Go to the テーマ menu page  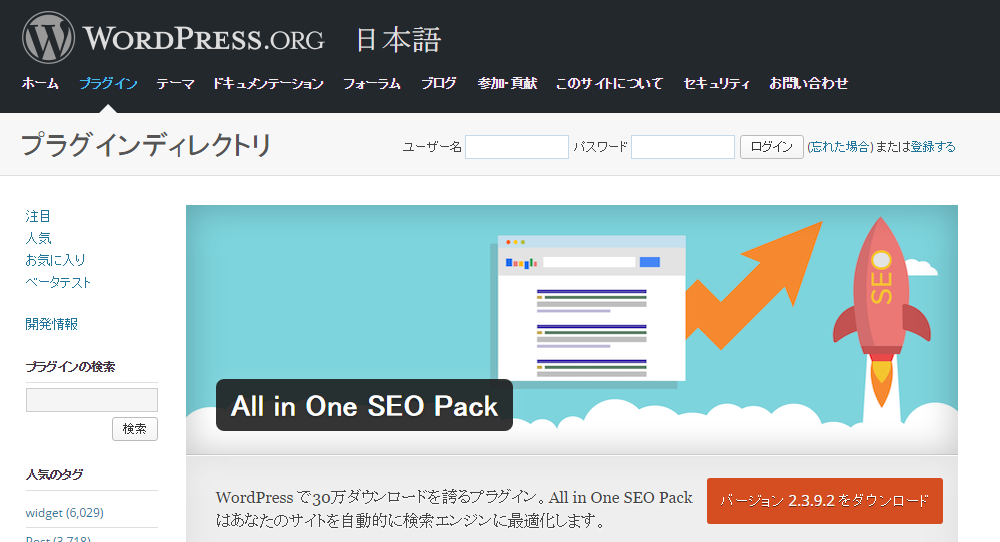[x=175, y=84]
